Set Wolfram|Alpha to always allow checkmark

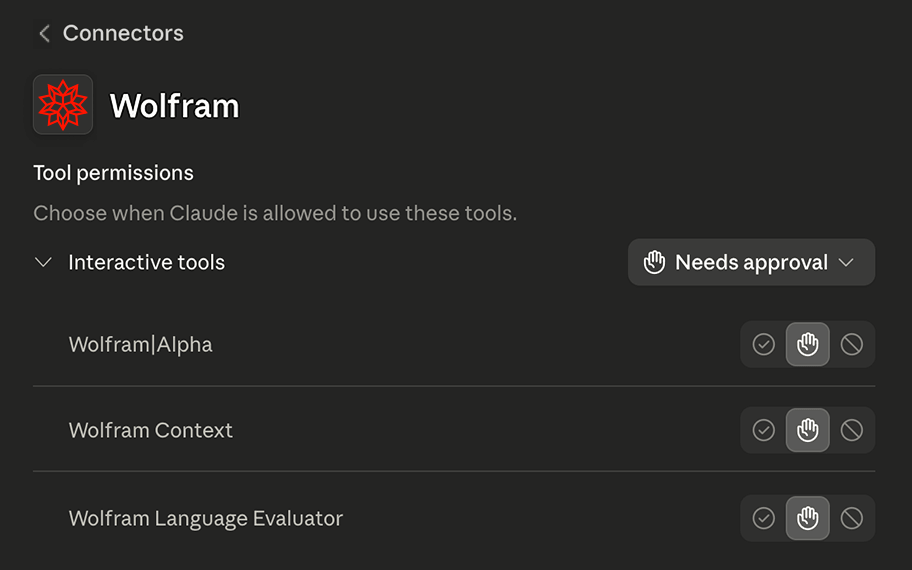[x=763, y=344]
